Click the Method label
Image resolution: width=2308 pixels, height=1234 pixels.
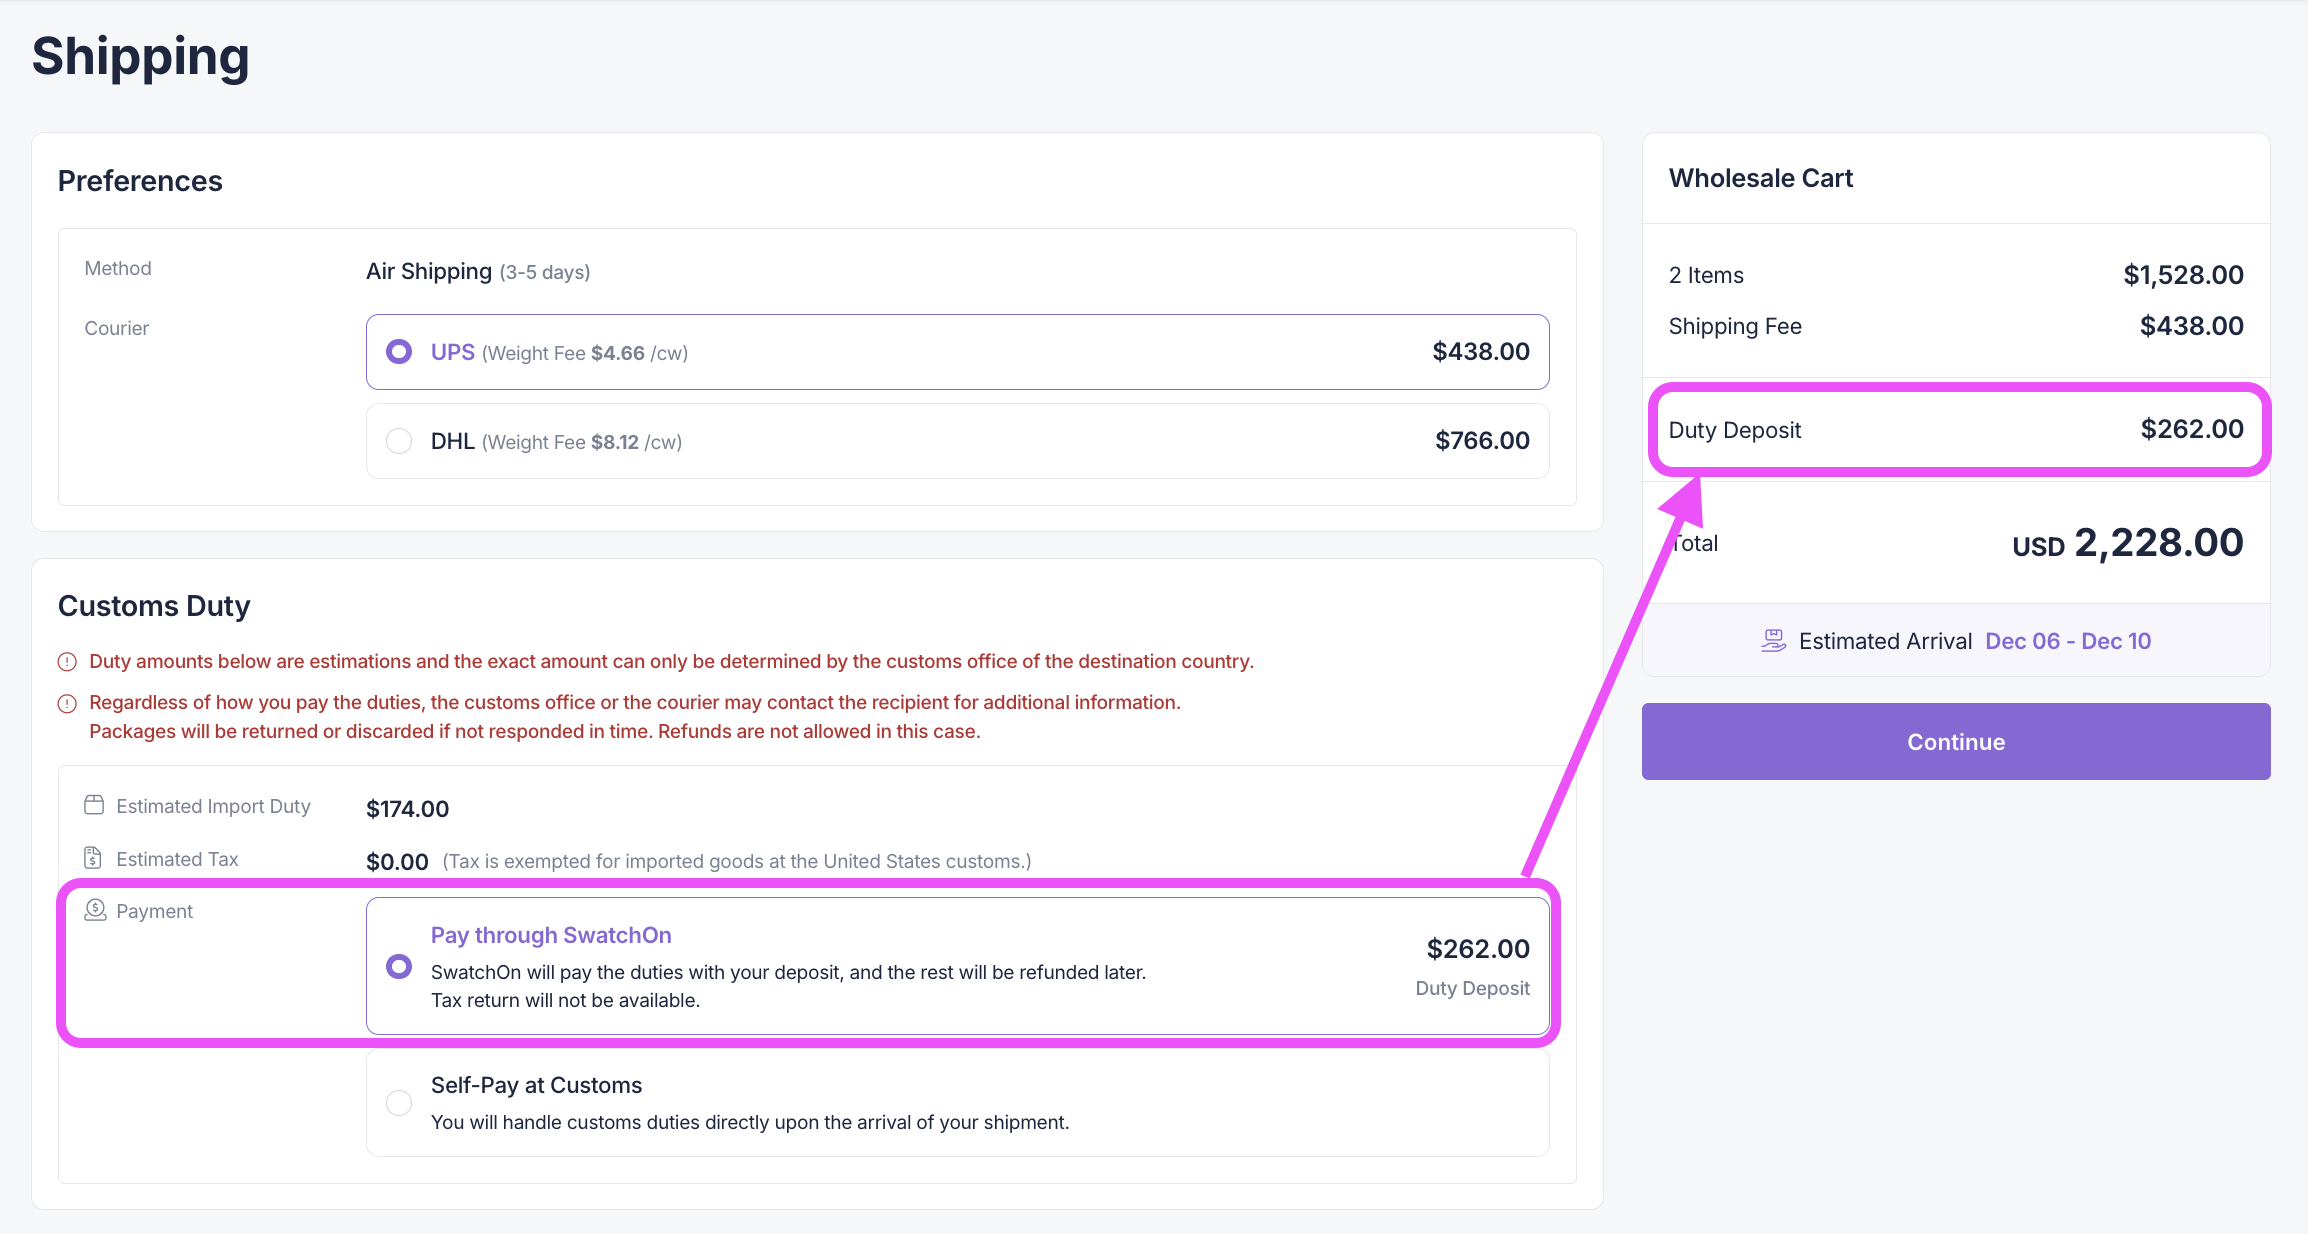118,268
